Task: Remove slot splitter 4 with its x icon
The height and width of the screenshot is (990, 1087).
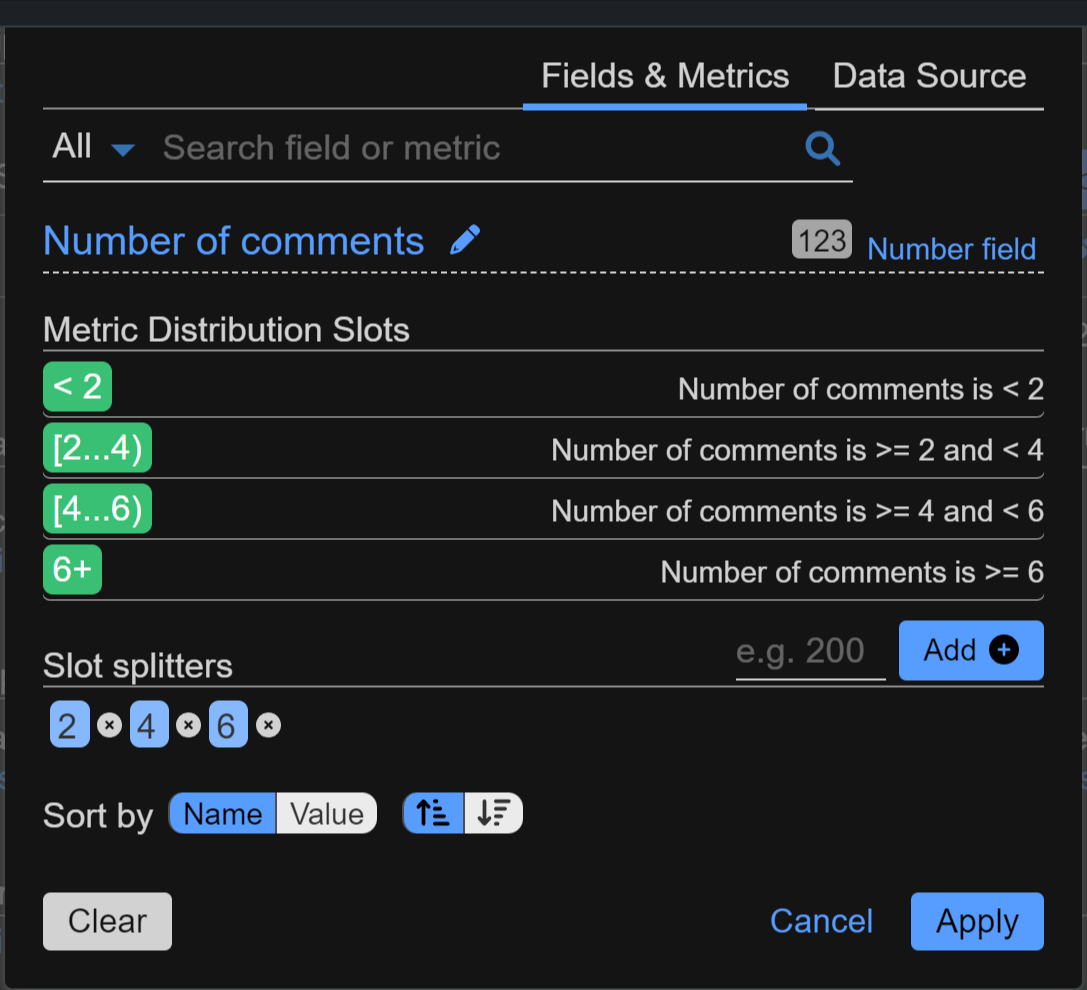Action: pos(188,726)
